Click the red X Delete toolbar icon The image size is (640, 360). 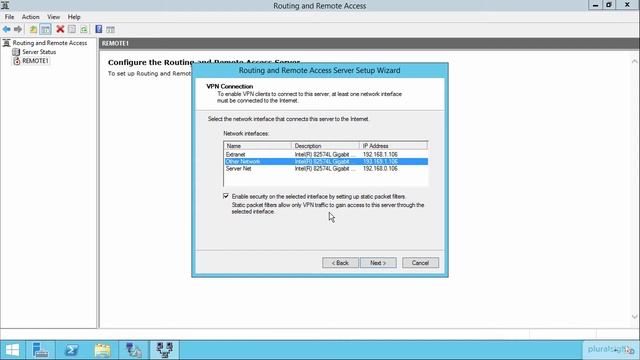pyautogui.click(x=60, y=29)
